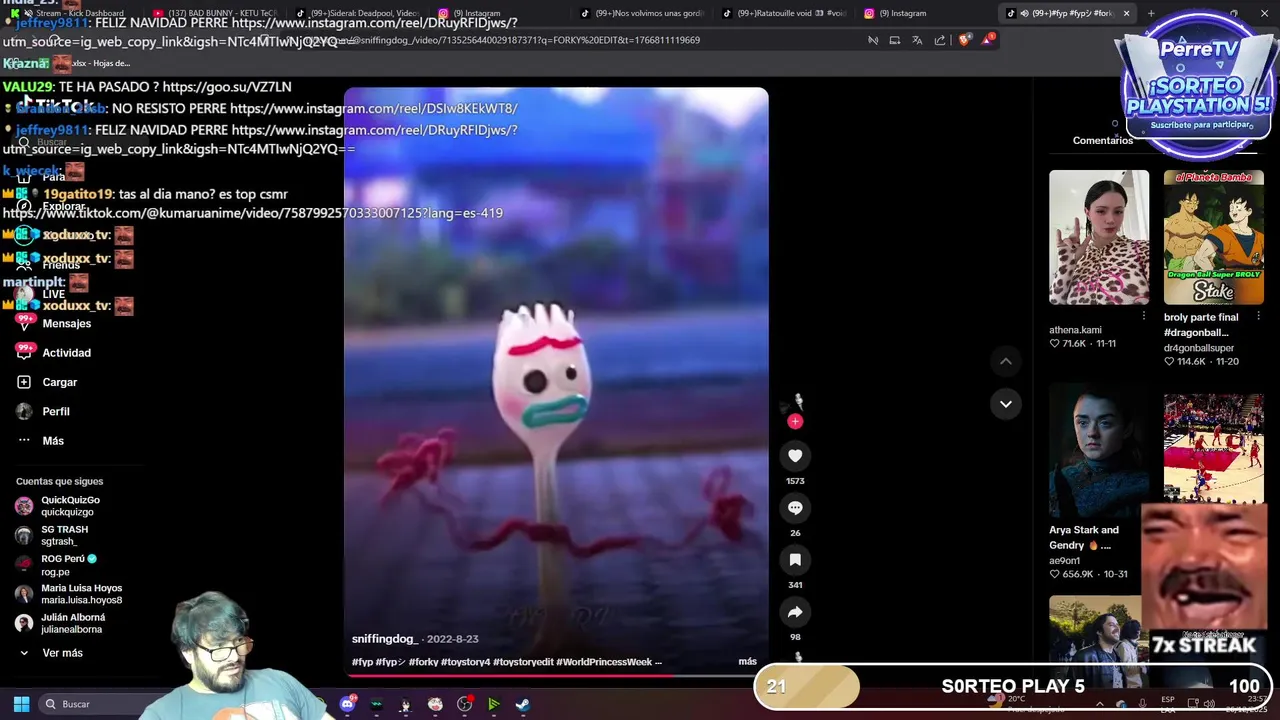Image resolution: width=1280 pixels, height=720 pixels.
Task: Open options menu for the athena.kami video
Action: 1144,316
